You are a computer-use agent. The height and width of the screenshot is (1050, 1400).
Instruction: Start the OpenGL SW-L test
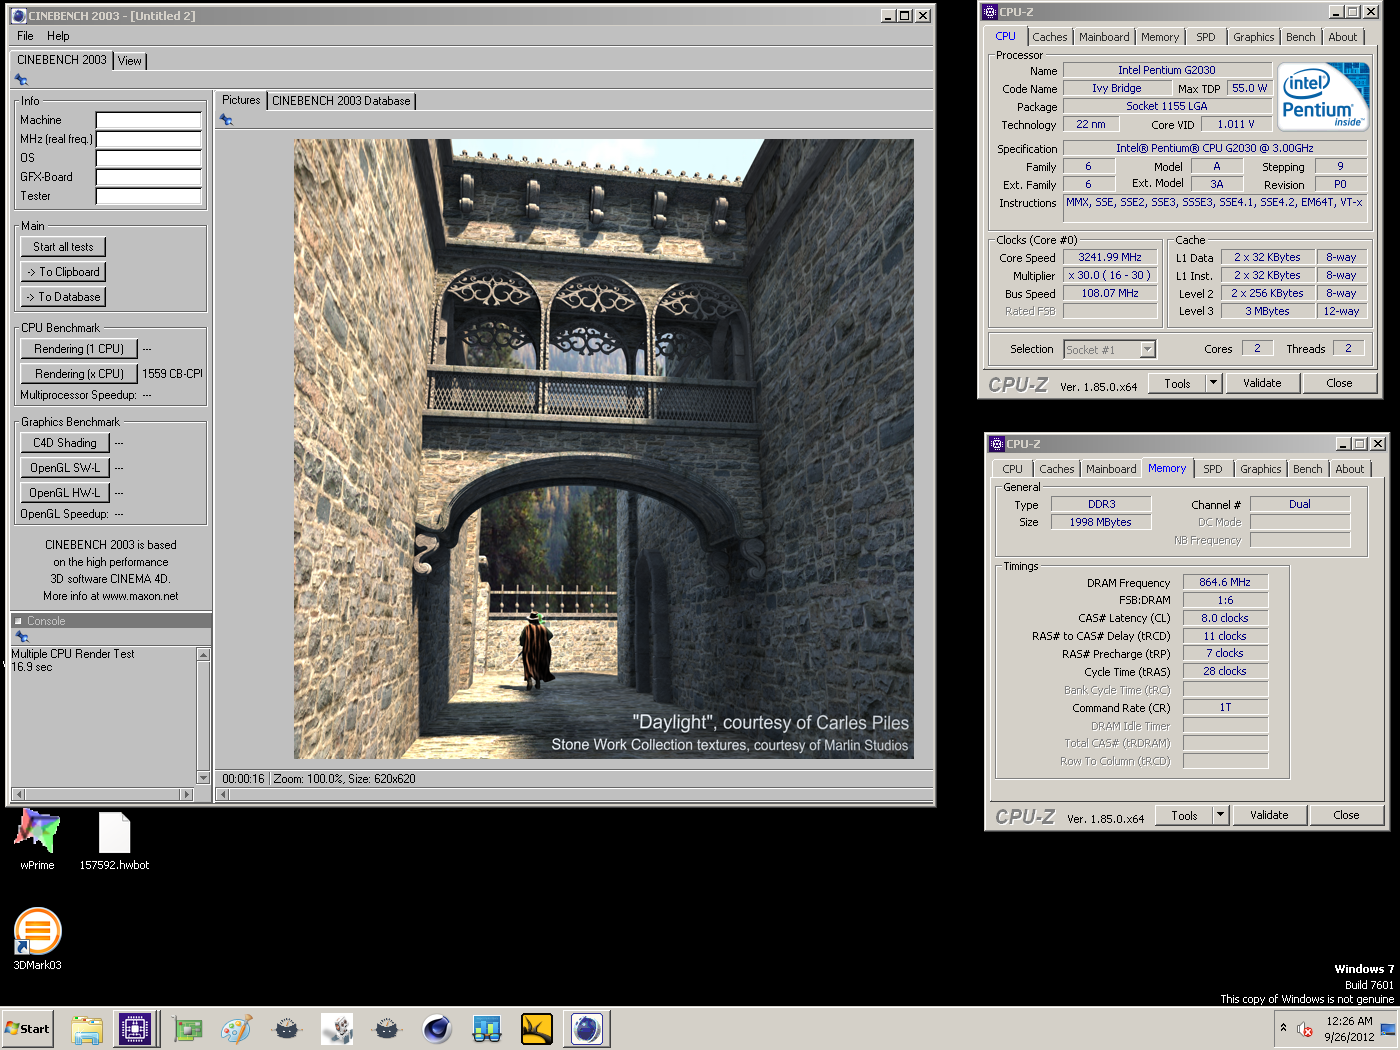coord(65,468)
